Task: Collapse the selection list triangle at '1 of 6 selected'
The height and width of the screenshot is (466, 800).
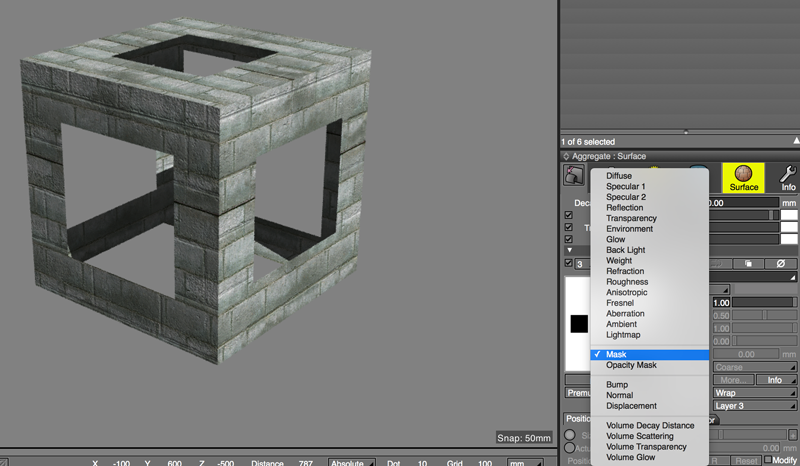Action: [796, 141]
